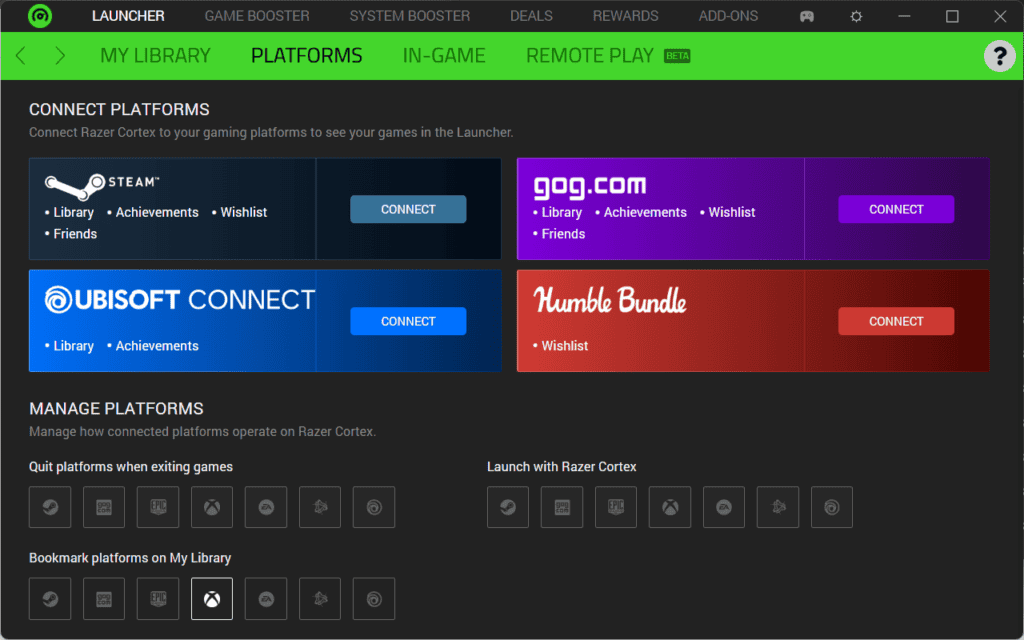Select the PLATFORMS sub-tab
The height and width of the screenshot is (640, 1024).
coord(306,56)
